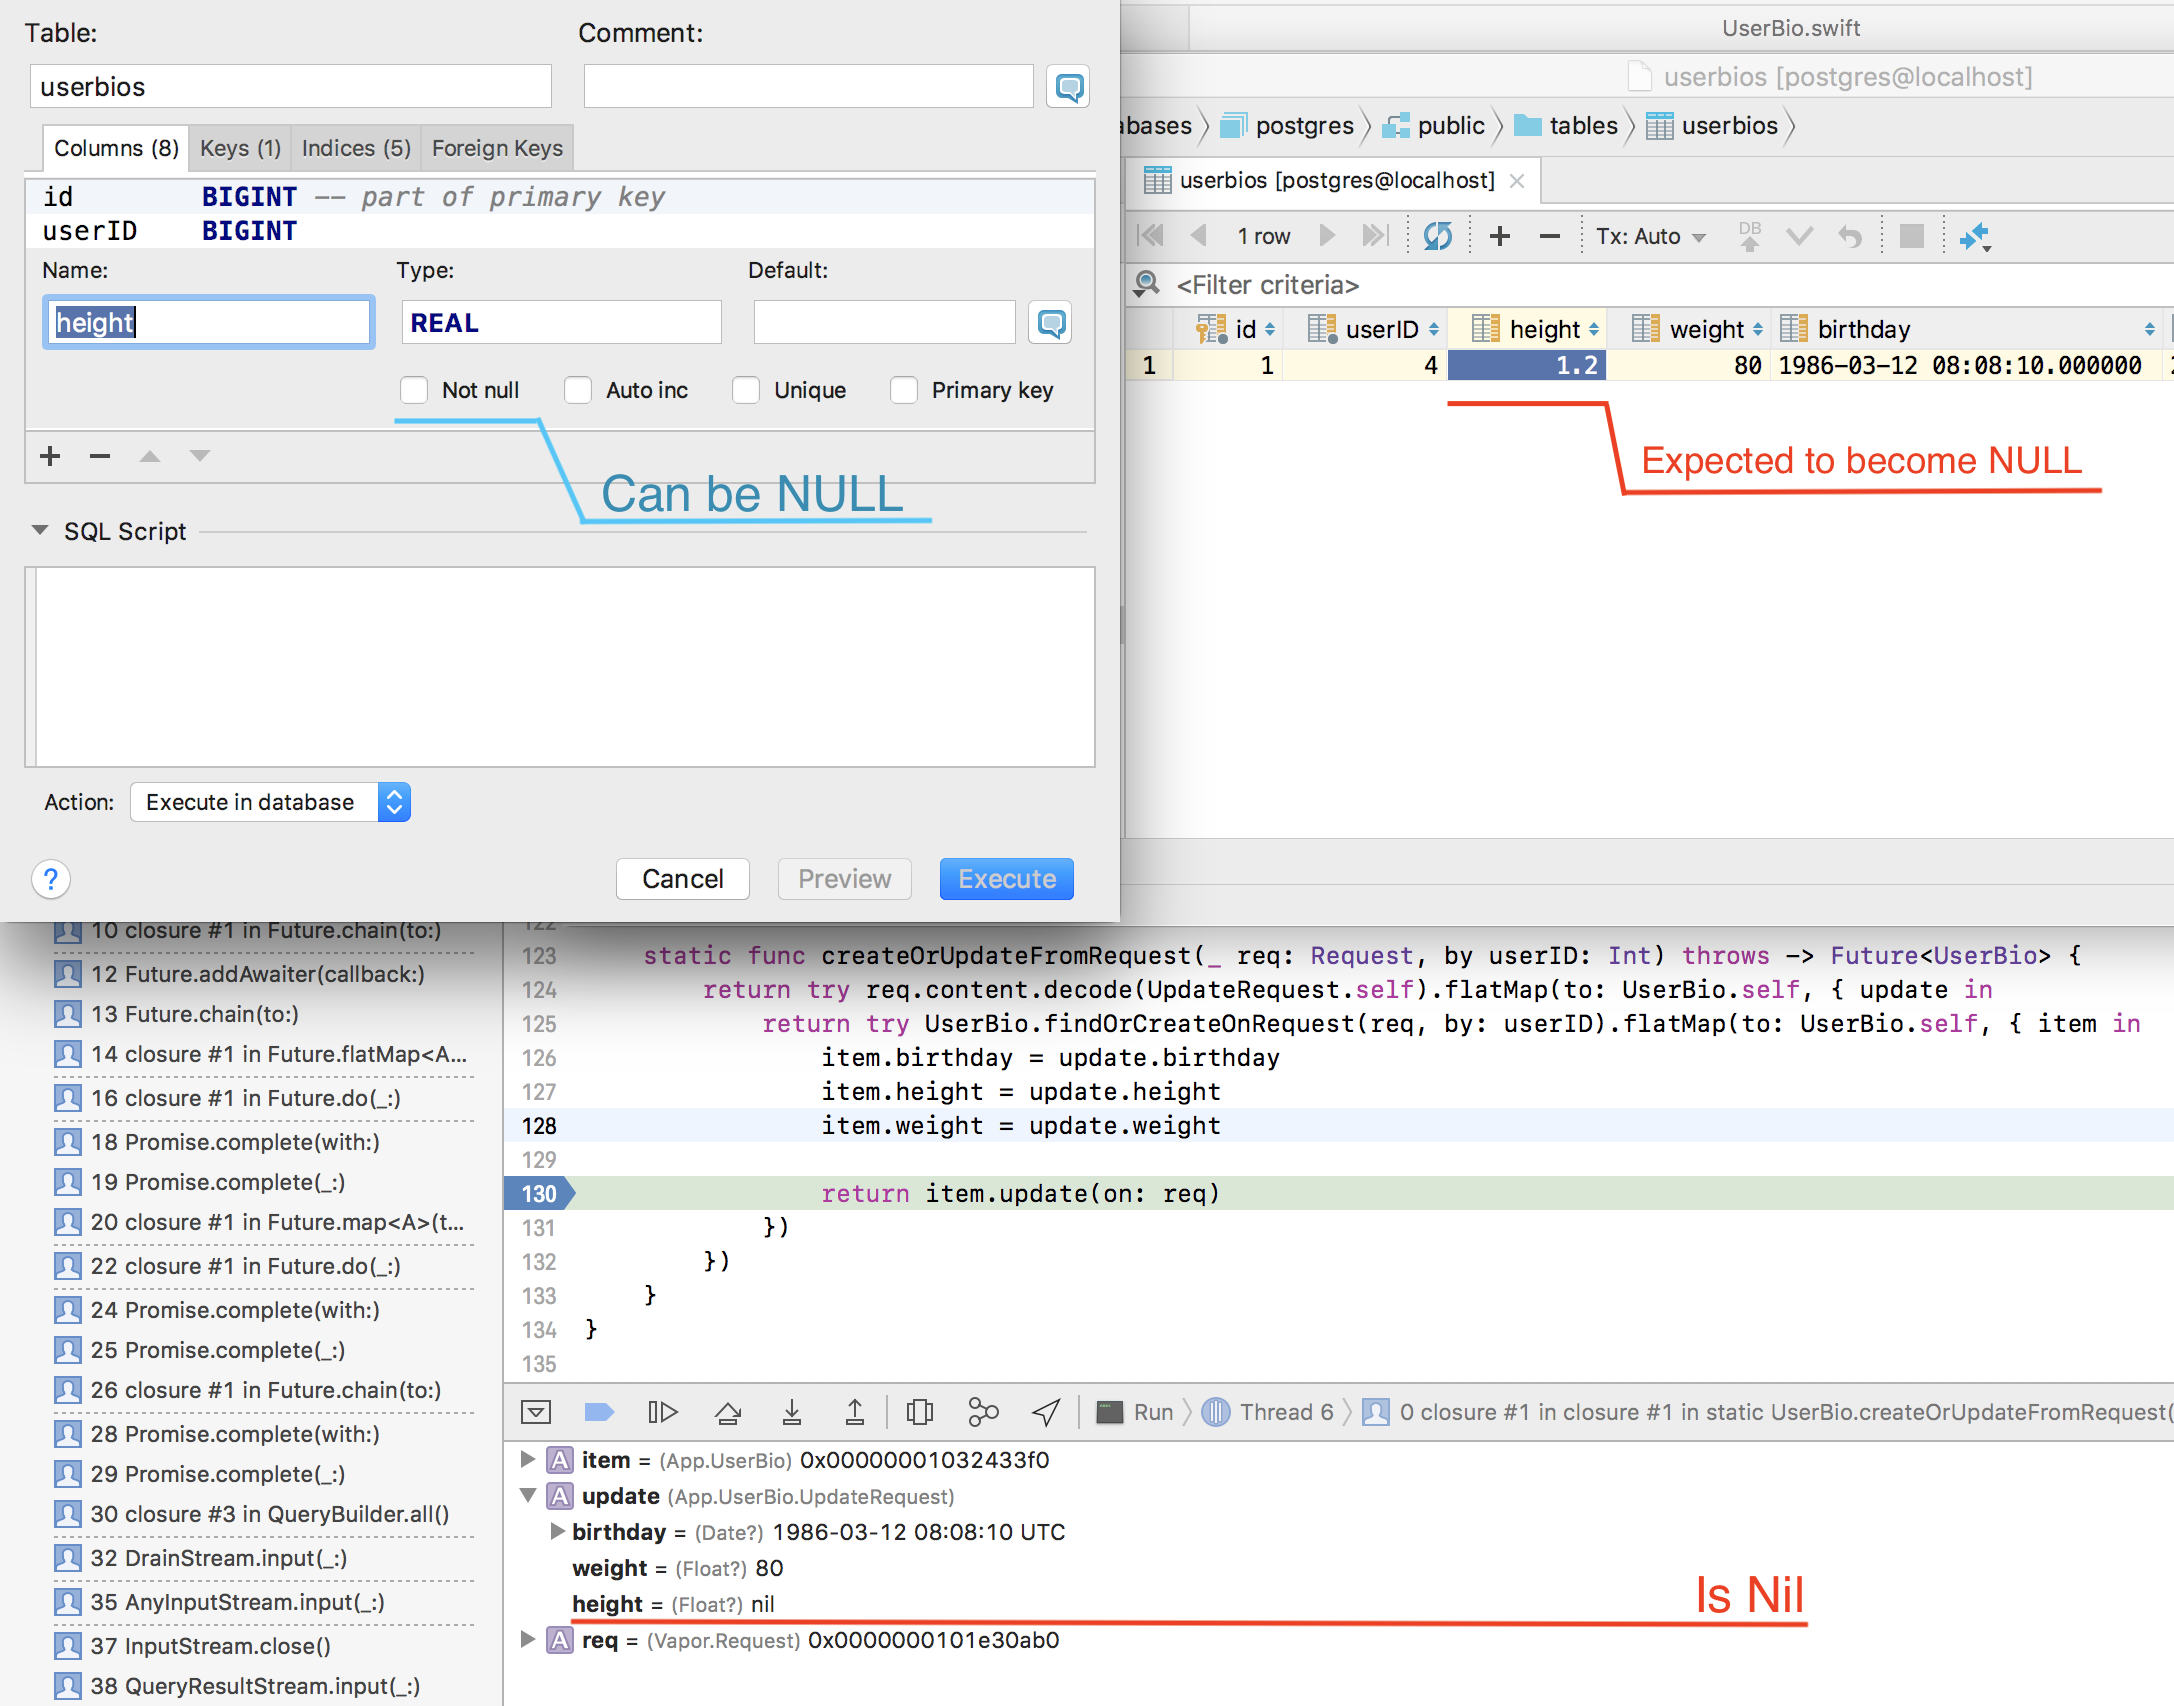Enable the Not null checkbox
The width and height of the screenshot is (2174, 1706).
pyautogui.click(x=414, y=390)
